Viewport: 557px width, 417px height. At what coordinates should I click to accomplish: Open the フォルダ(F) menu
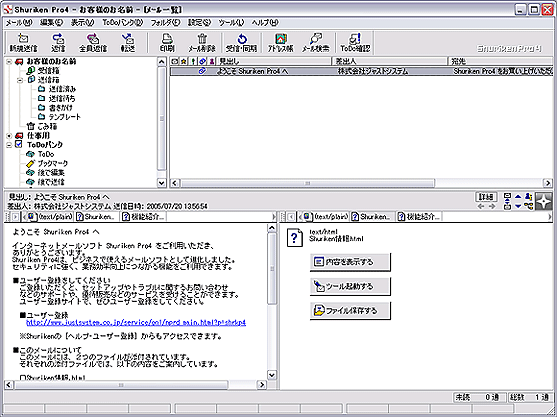click(x=165, y=23)
